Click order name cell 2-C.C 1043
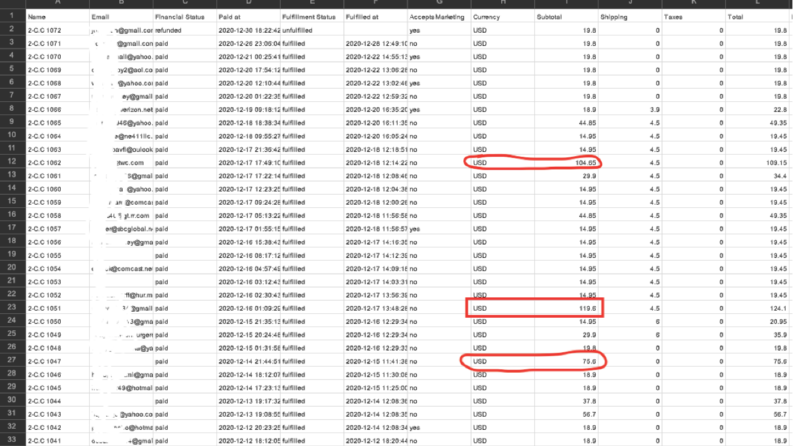 pos(58,414)
